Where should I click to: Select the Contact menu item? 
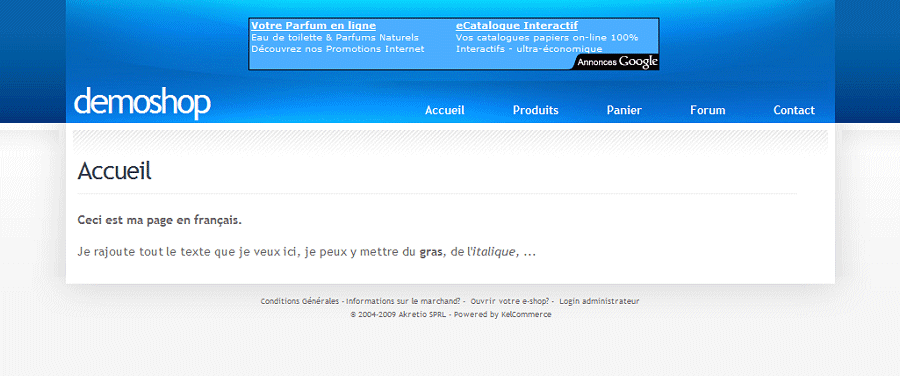[794, 110]
